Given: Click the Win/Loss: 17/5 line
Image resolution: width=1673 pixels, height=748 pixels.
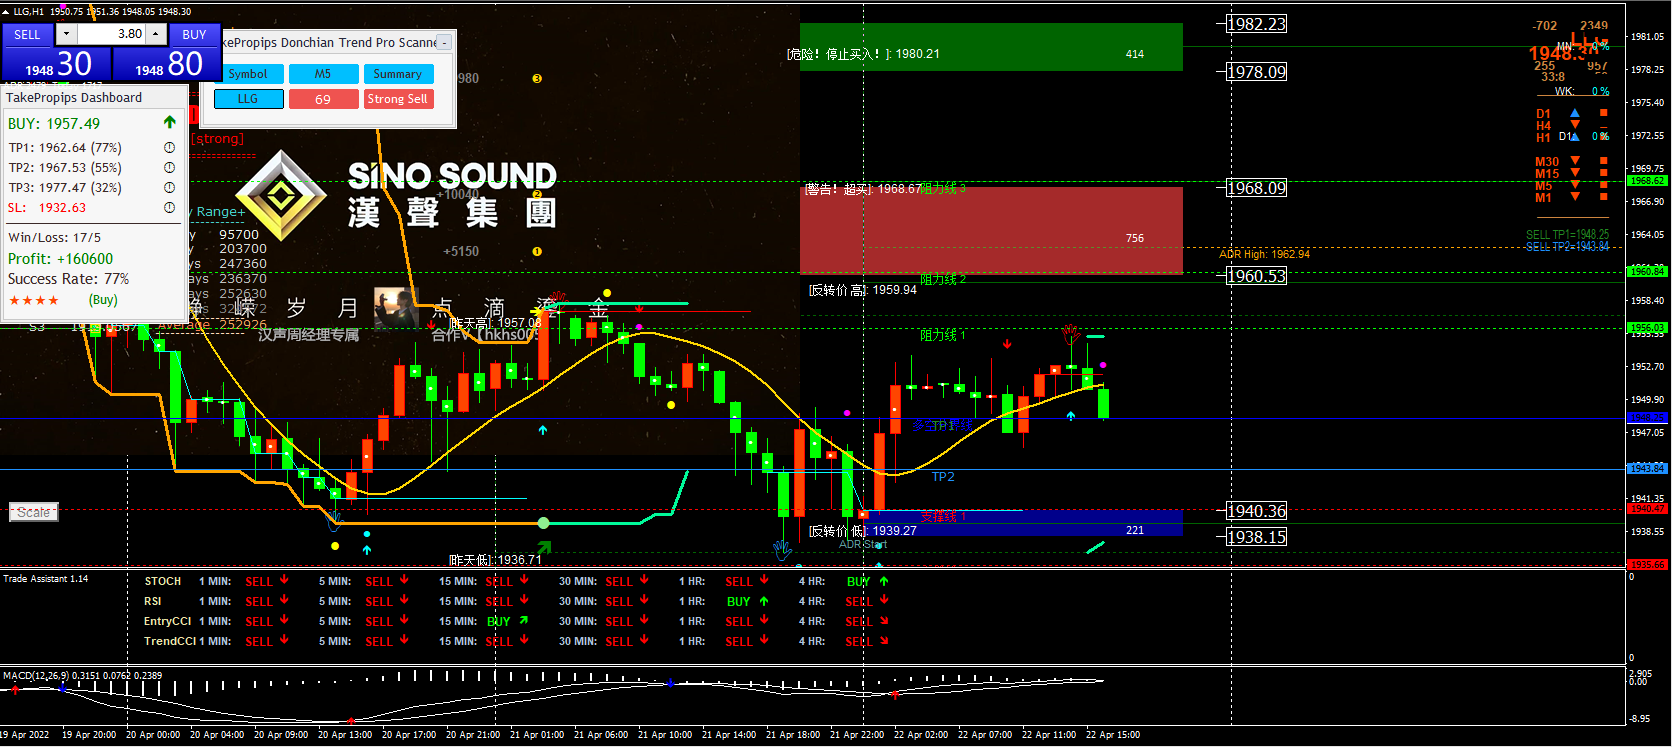Looking at the screenshot, I should [54, 238].
